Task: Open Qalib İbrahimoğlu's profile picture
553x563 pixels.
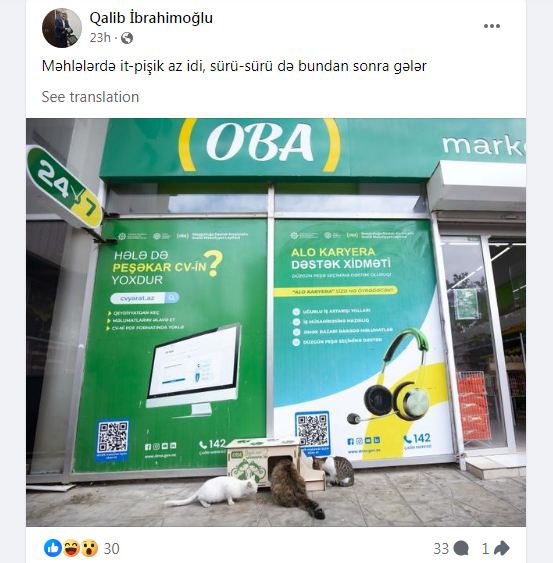Action: point(62,28)
